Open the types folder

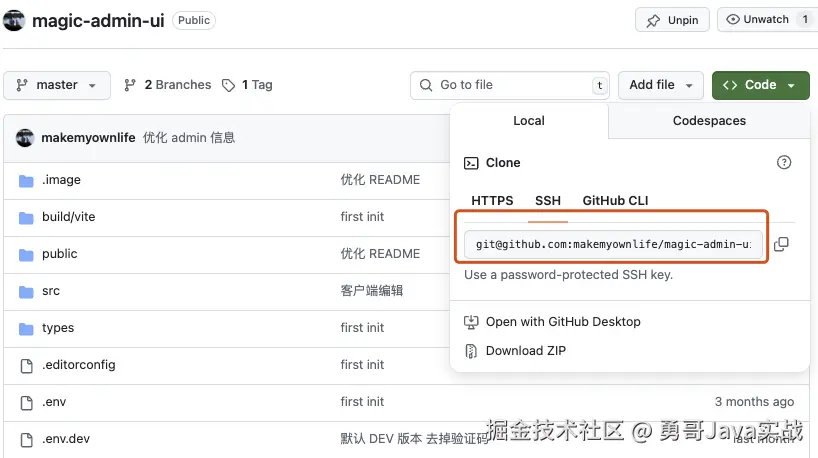tap(58, 328)
